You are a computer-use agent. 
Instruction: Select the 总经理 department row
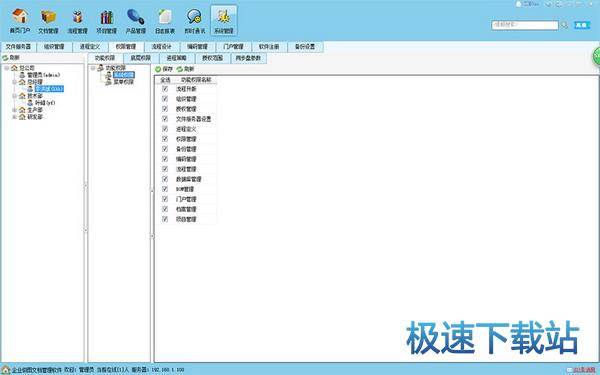click(35, 82)
